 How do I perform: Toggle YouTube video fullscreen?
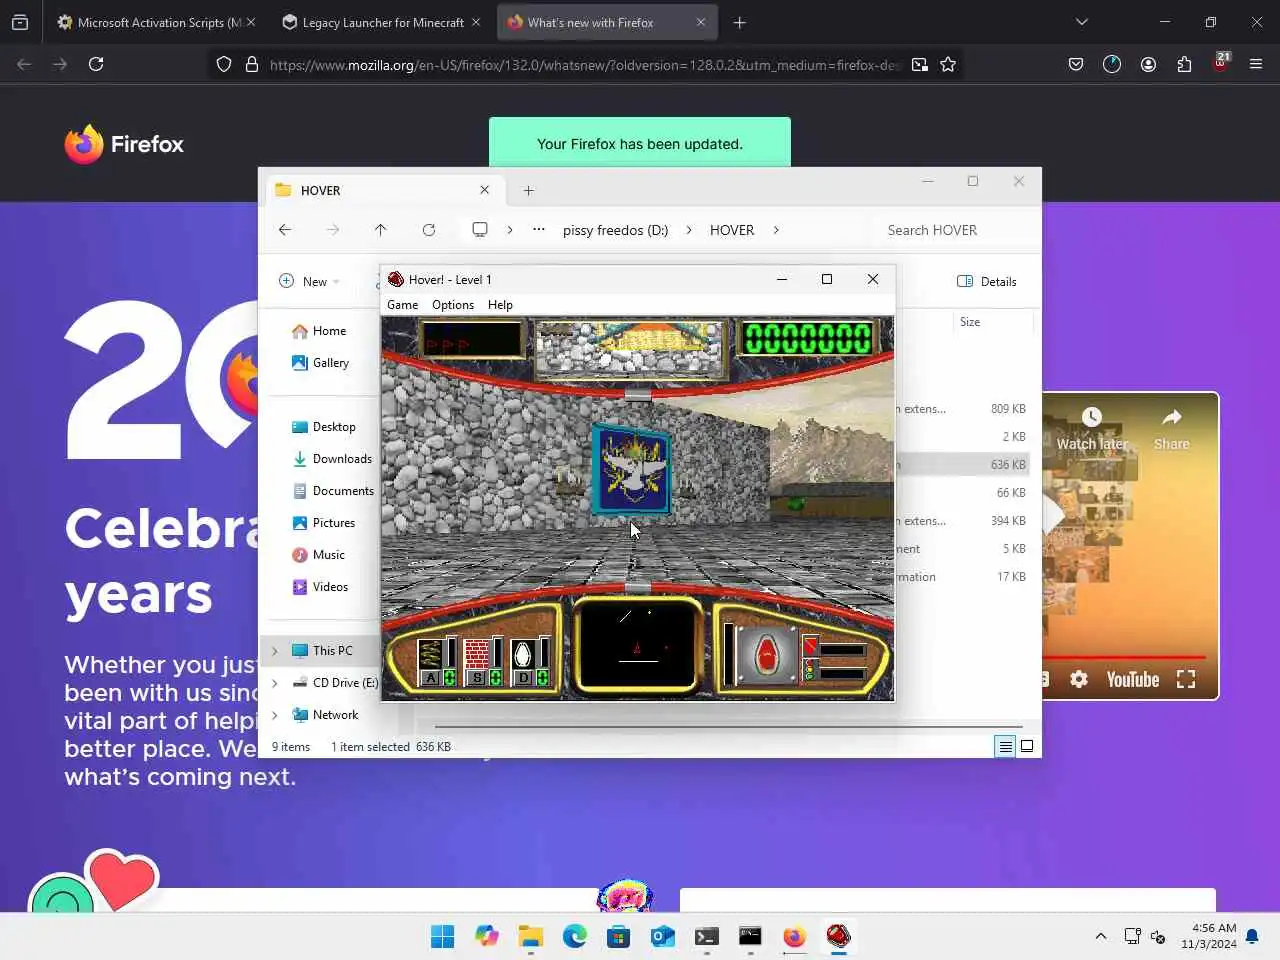coord(1186,679)
